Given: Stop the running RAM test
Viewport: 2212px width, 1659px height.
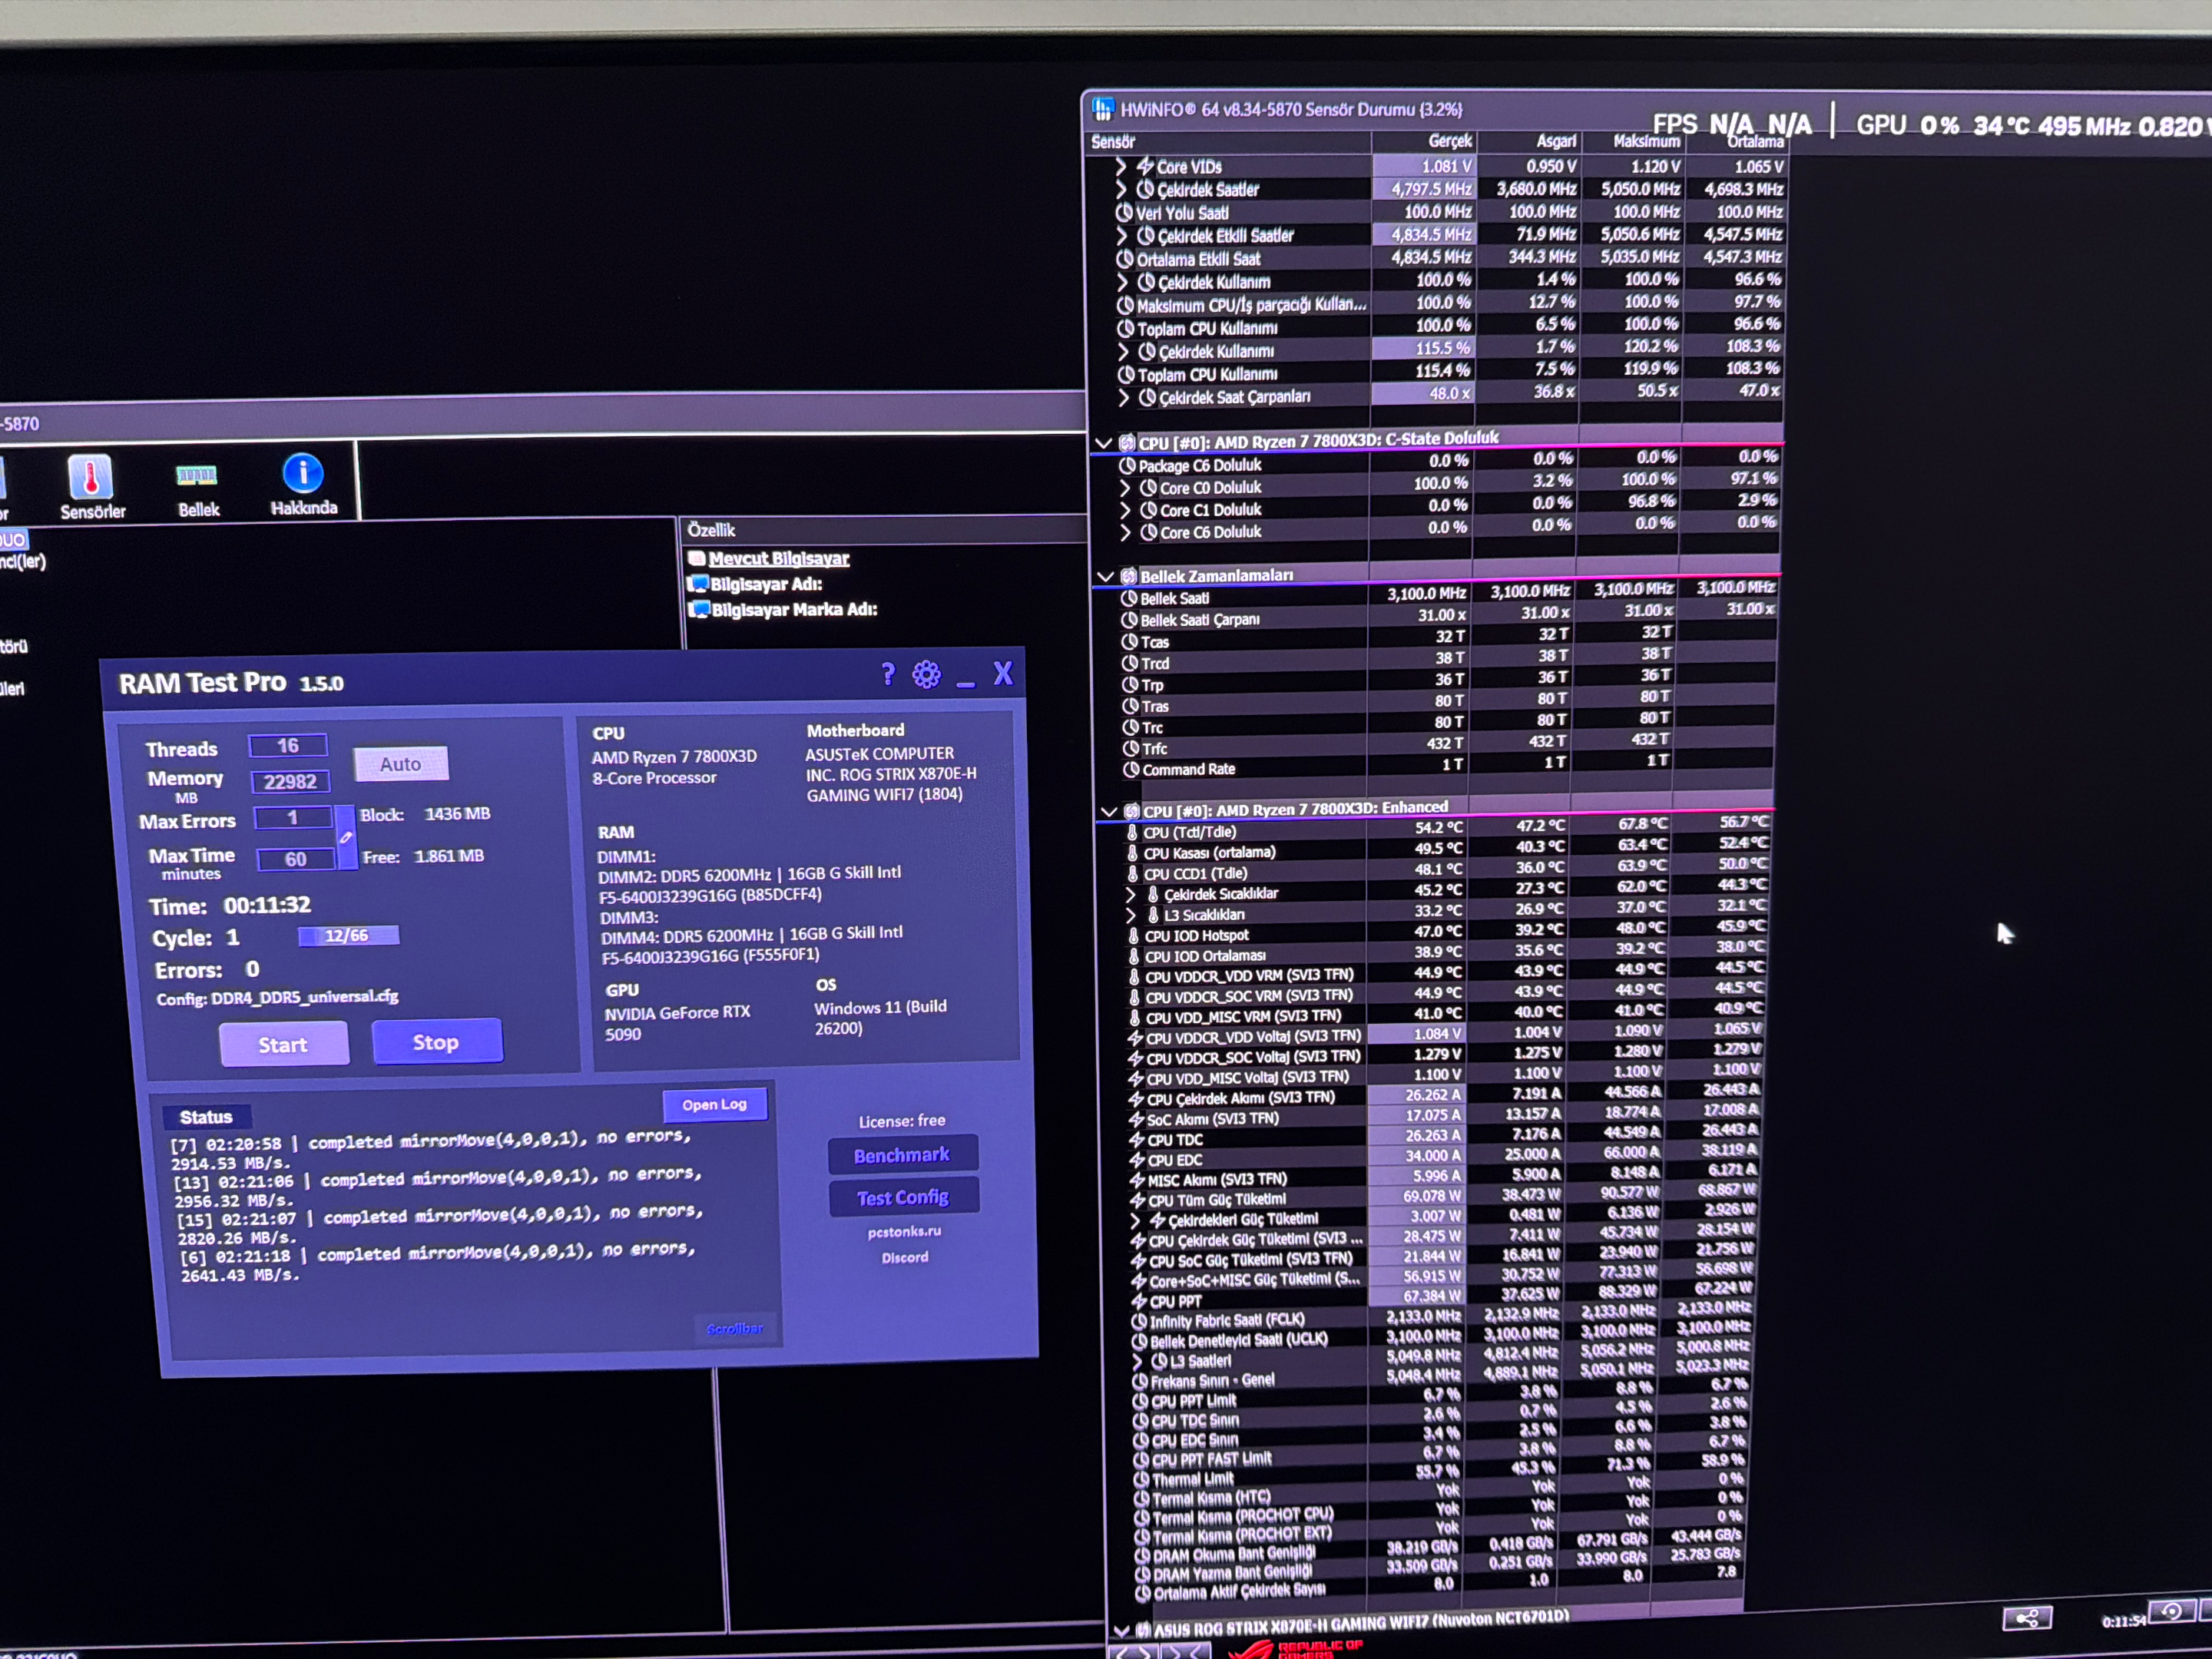Looking at the screenshot, I should (x=437, y=1042).
